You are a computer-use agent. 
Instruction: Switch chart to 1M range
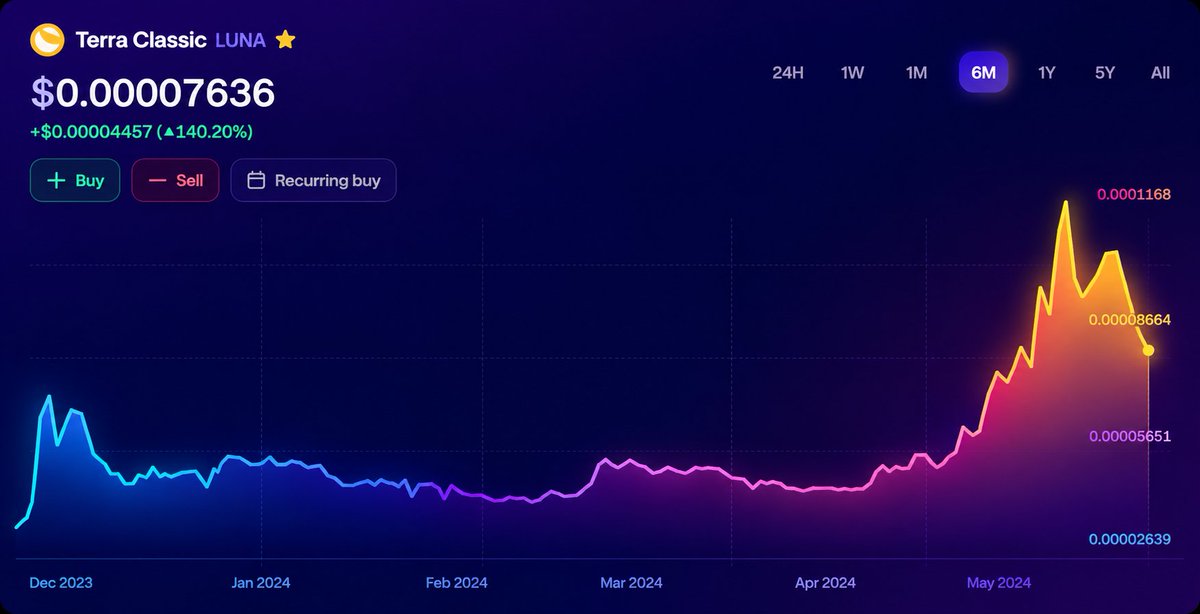pyautogui.click(x=916, y=73)
